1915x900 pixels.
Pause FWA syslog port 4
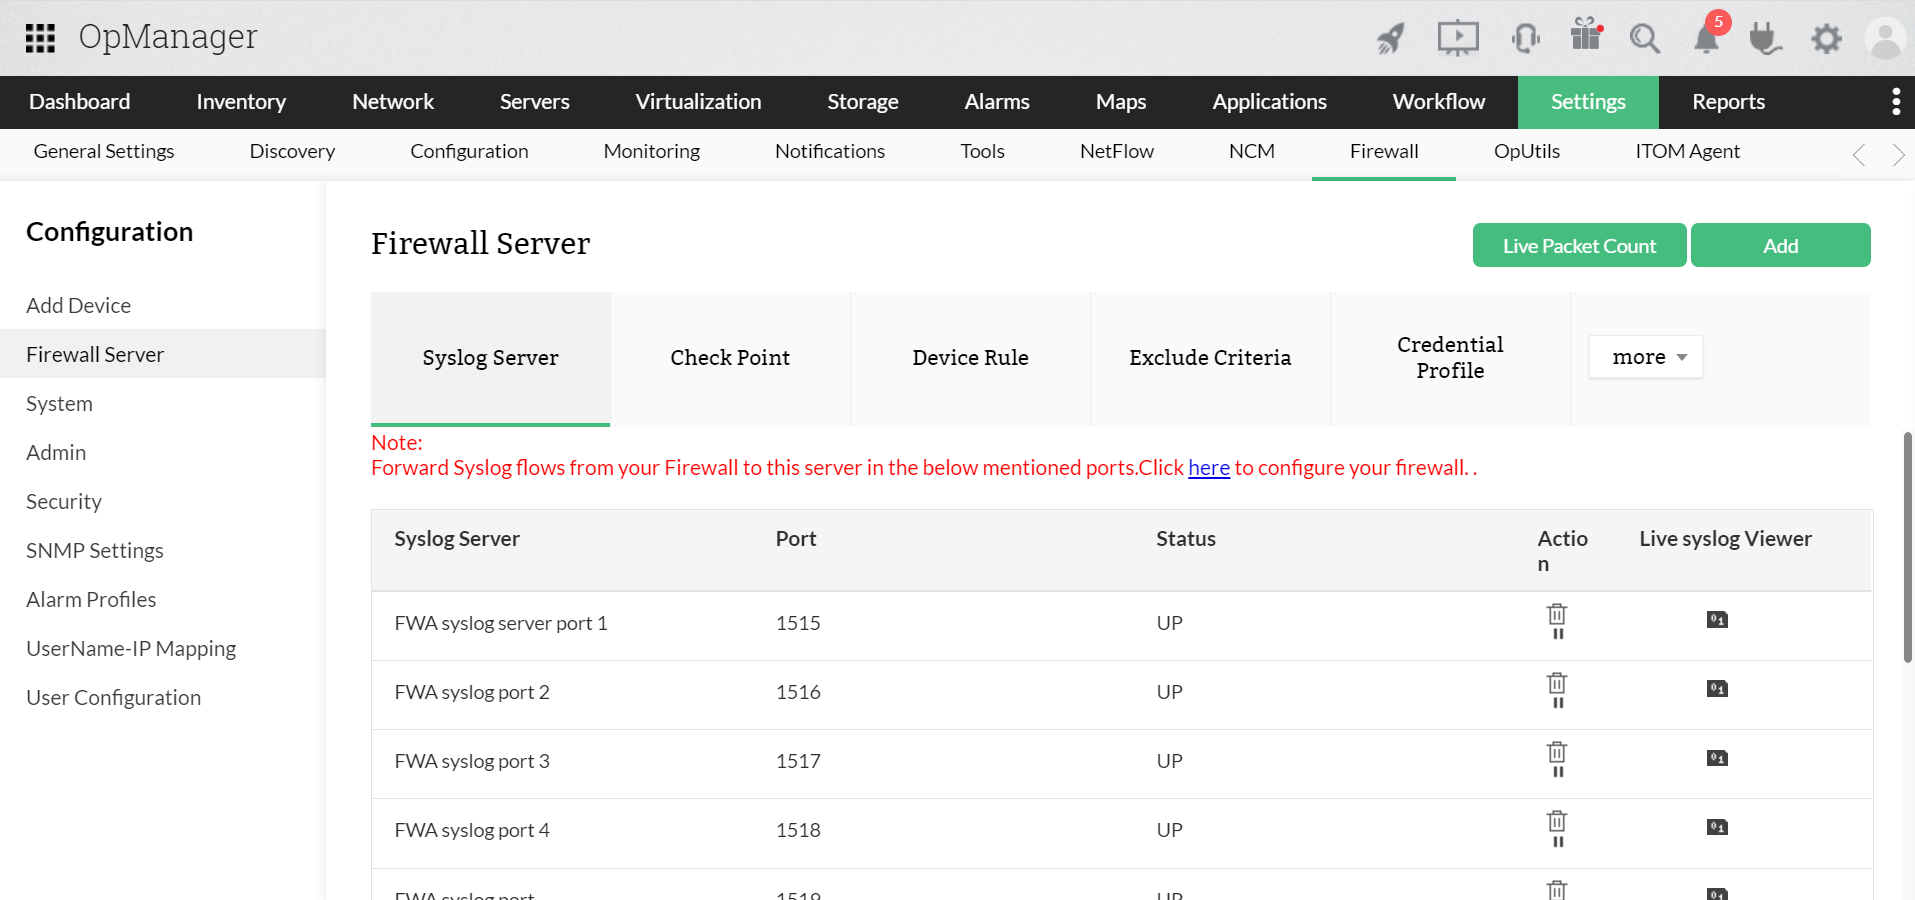1558,842
